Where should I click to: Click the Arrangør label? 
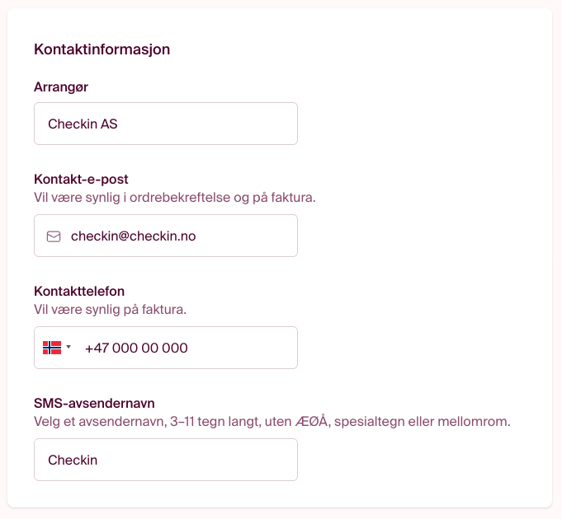pyautogui.click(x=61, y=87)
